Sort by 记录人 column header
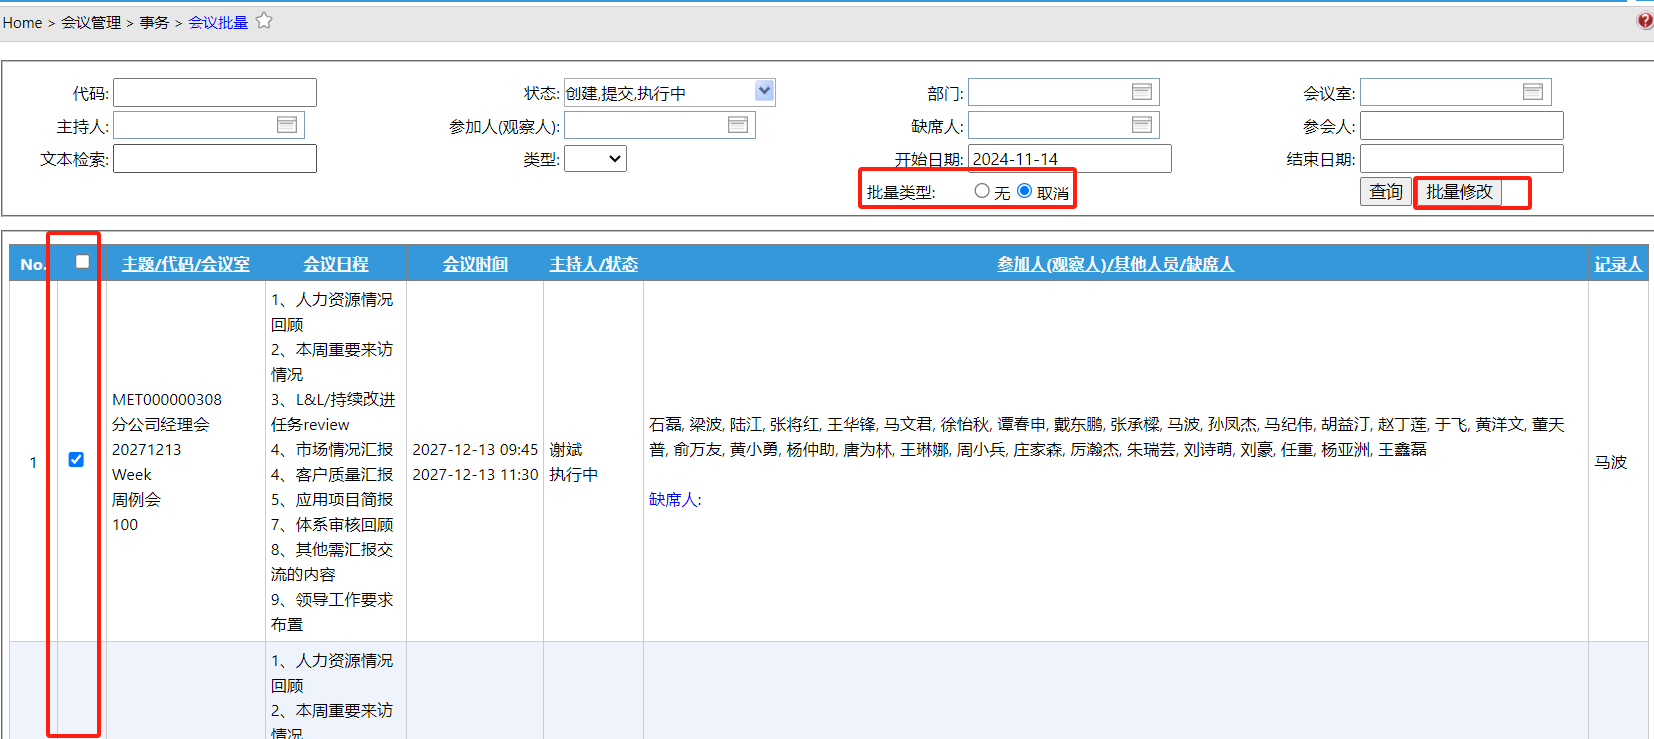1654x739 pixels. tap(1618, 264)
